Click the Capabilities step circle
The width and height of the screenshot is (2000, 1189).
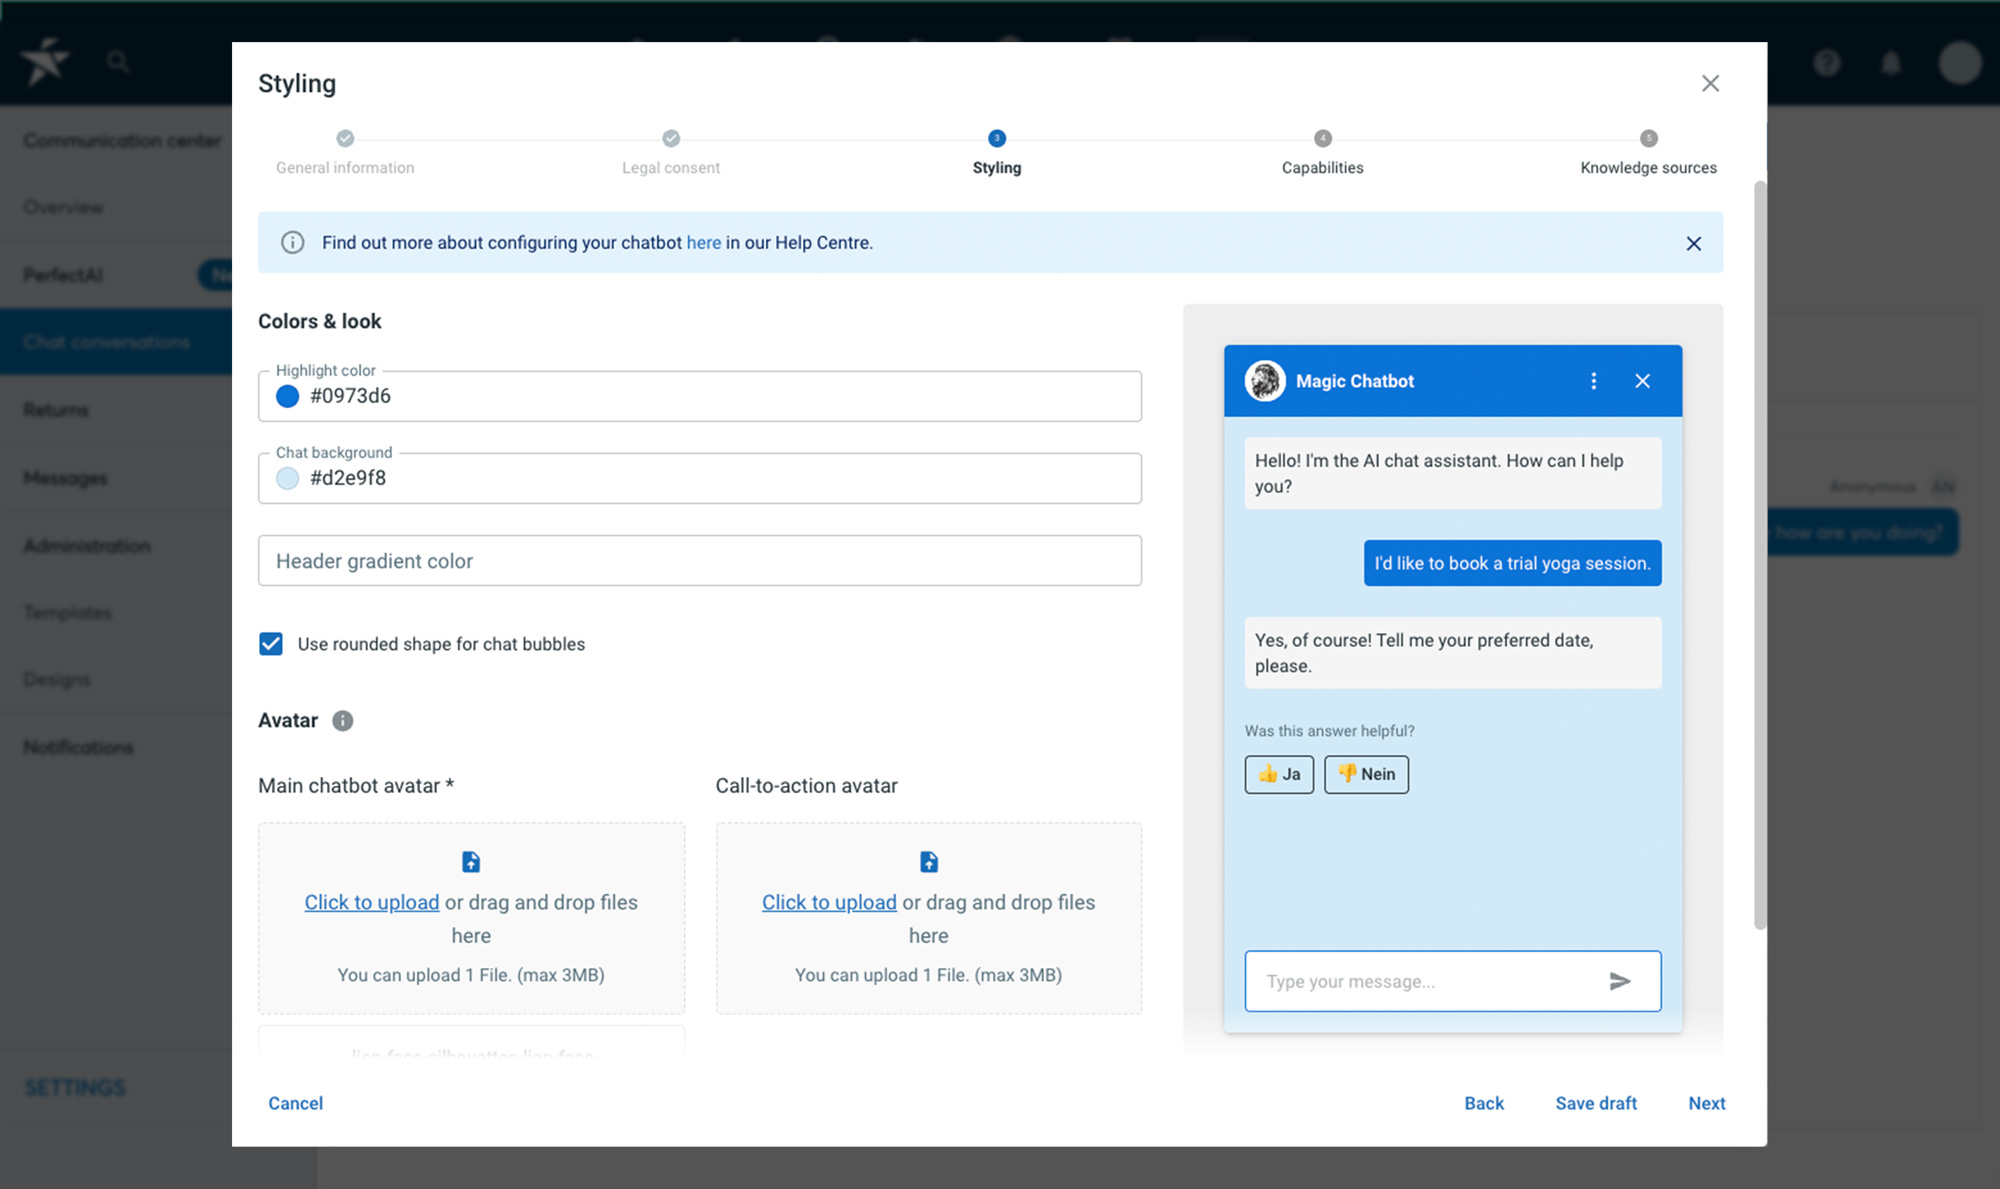click(1323, 138)
